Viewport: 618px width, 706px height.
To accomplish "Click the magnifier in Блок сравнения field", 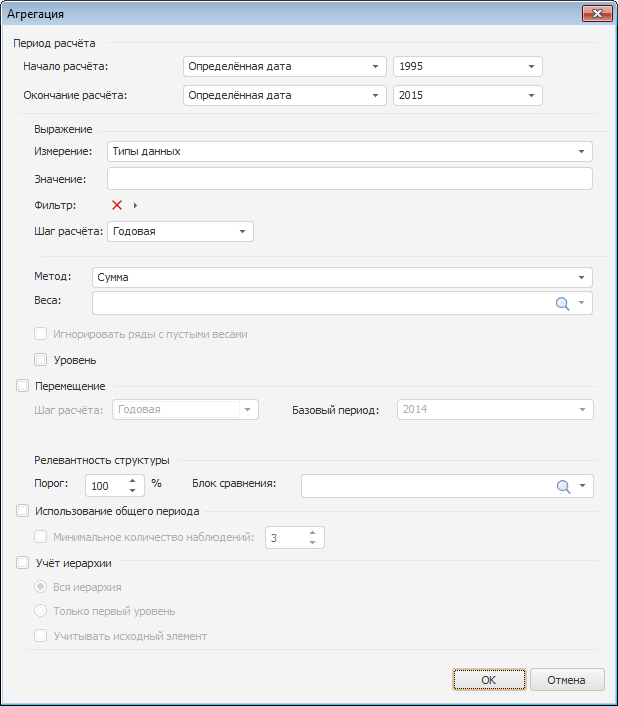I will 563,486.
